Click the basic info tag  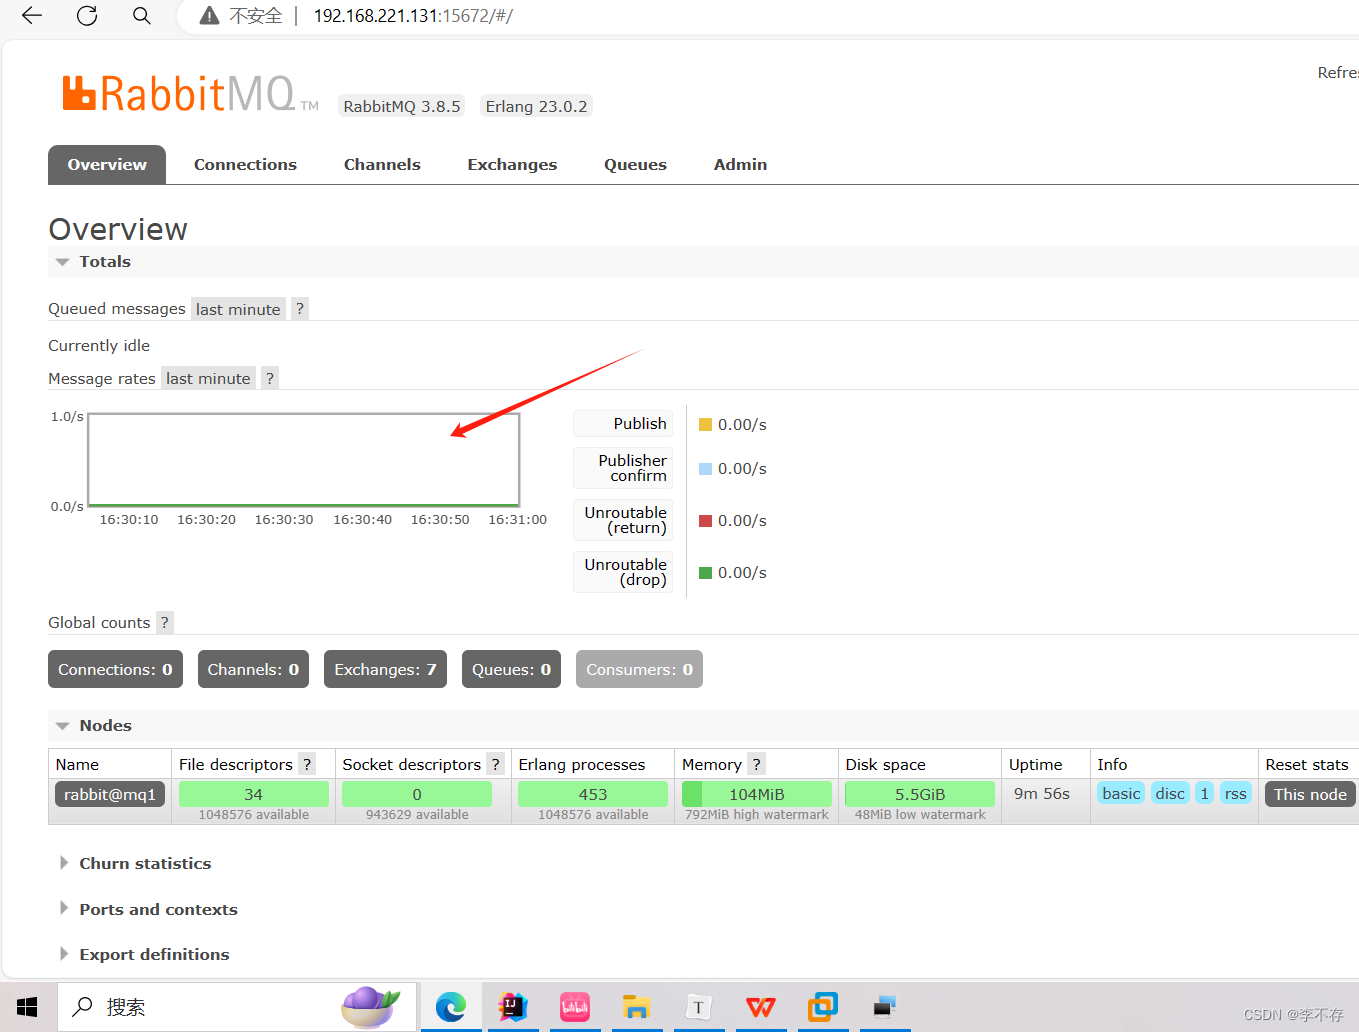tap(1121, 793)
